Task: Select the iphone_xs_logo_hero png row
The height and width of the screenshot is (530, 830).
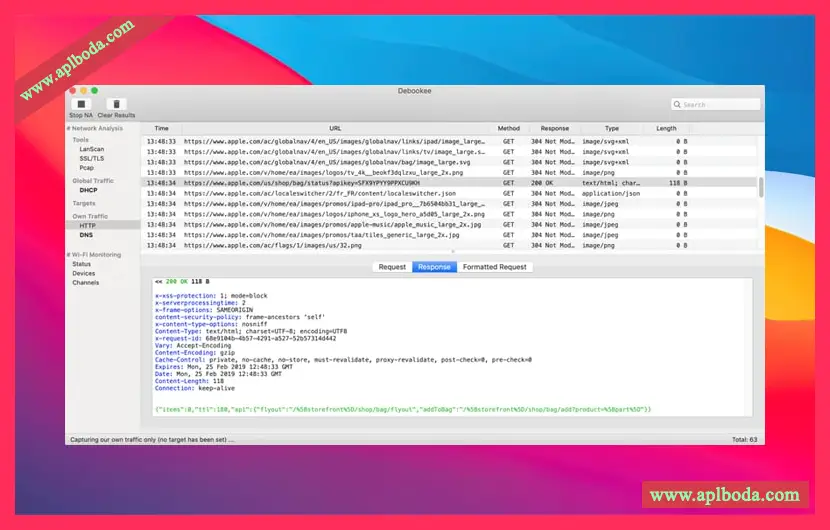Action: 449,214
